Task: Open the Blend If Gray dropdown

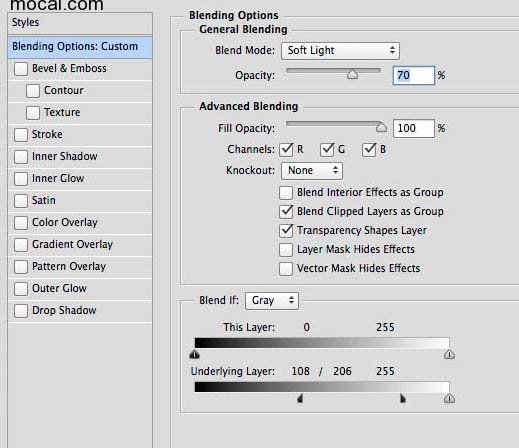Action: (272, 301)
